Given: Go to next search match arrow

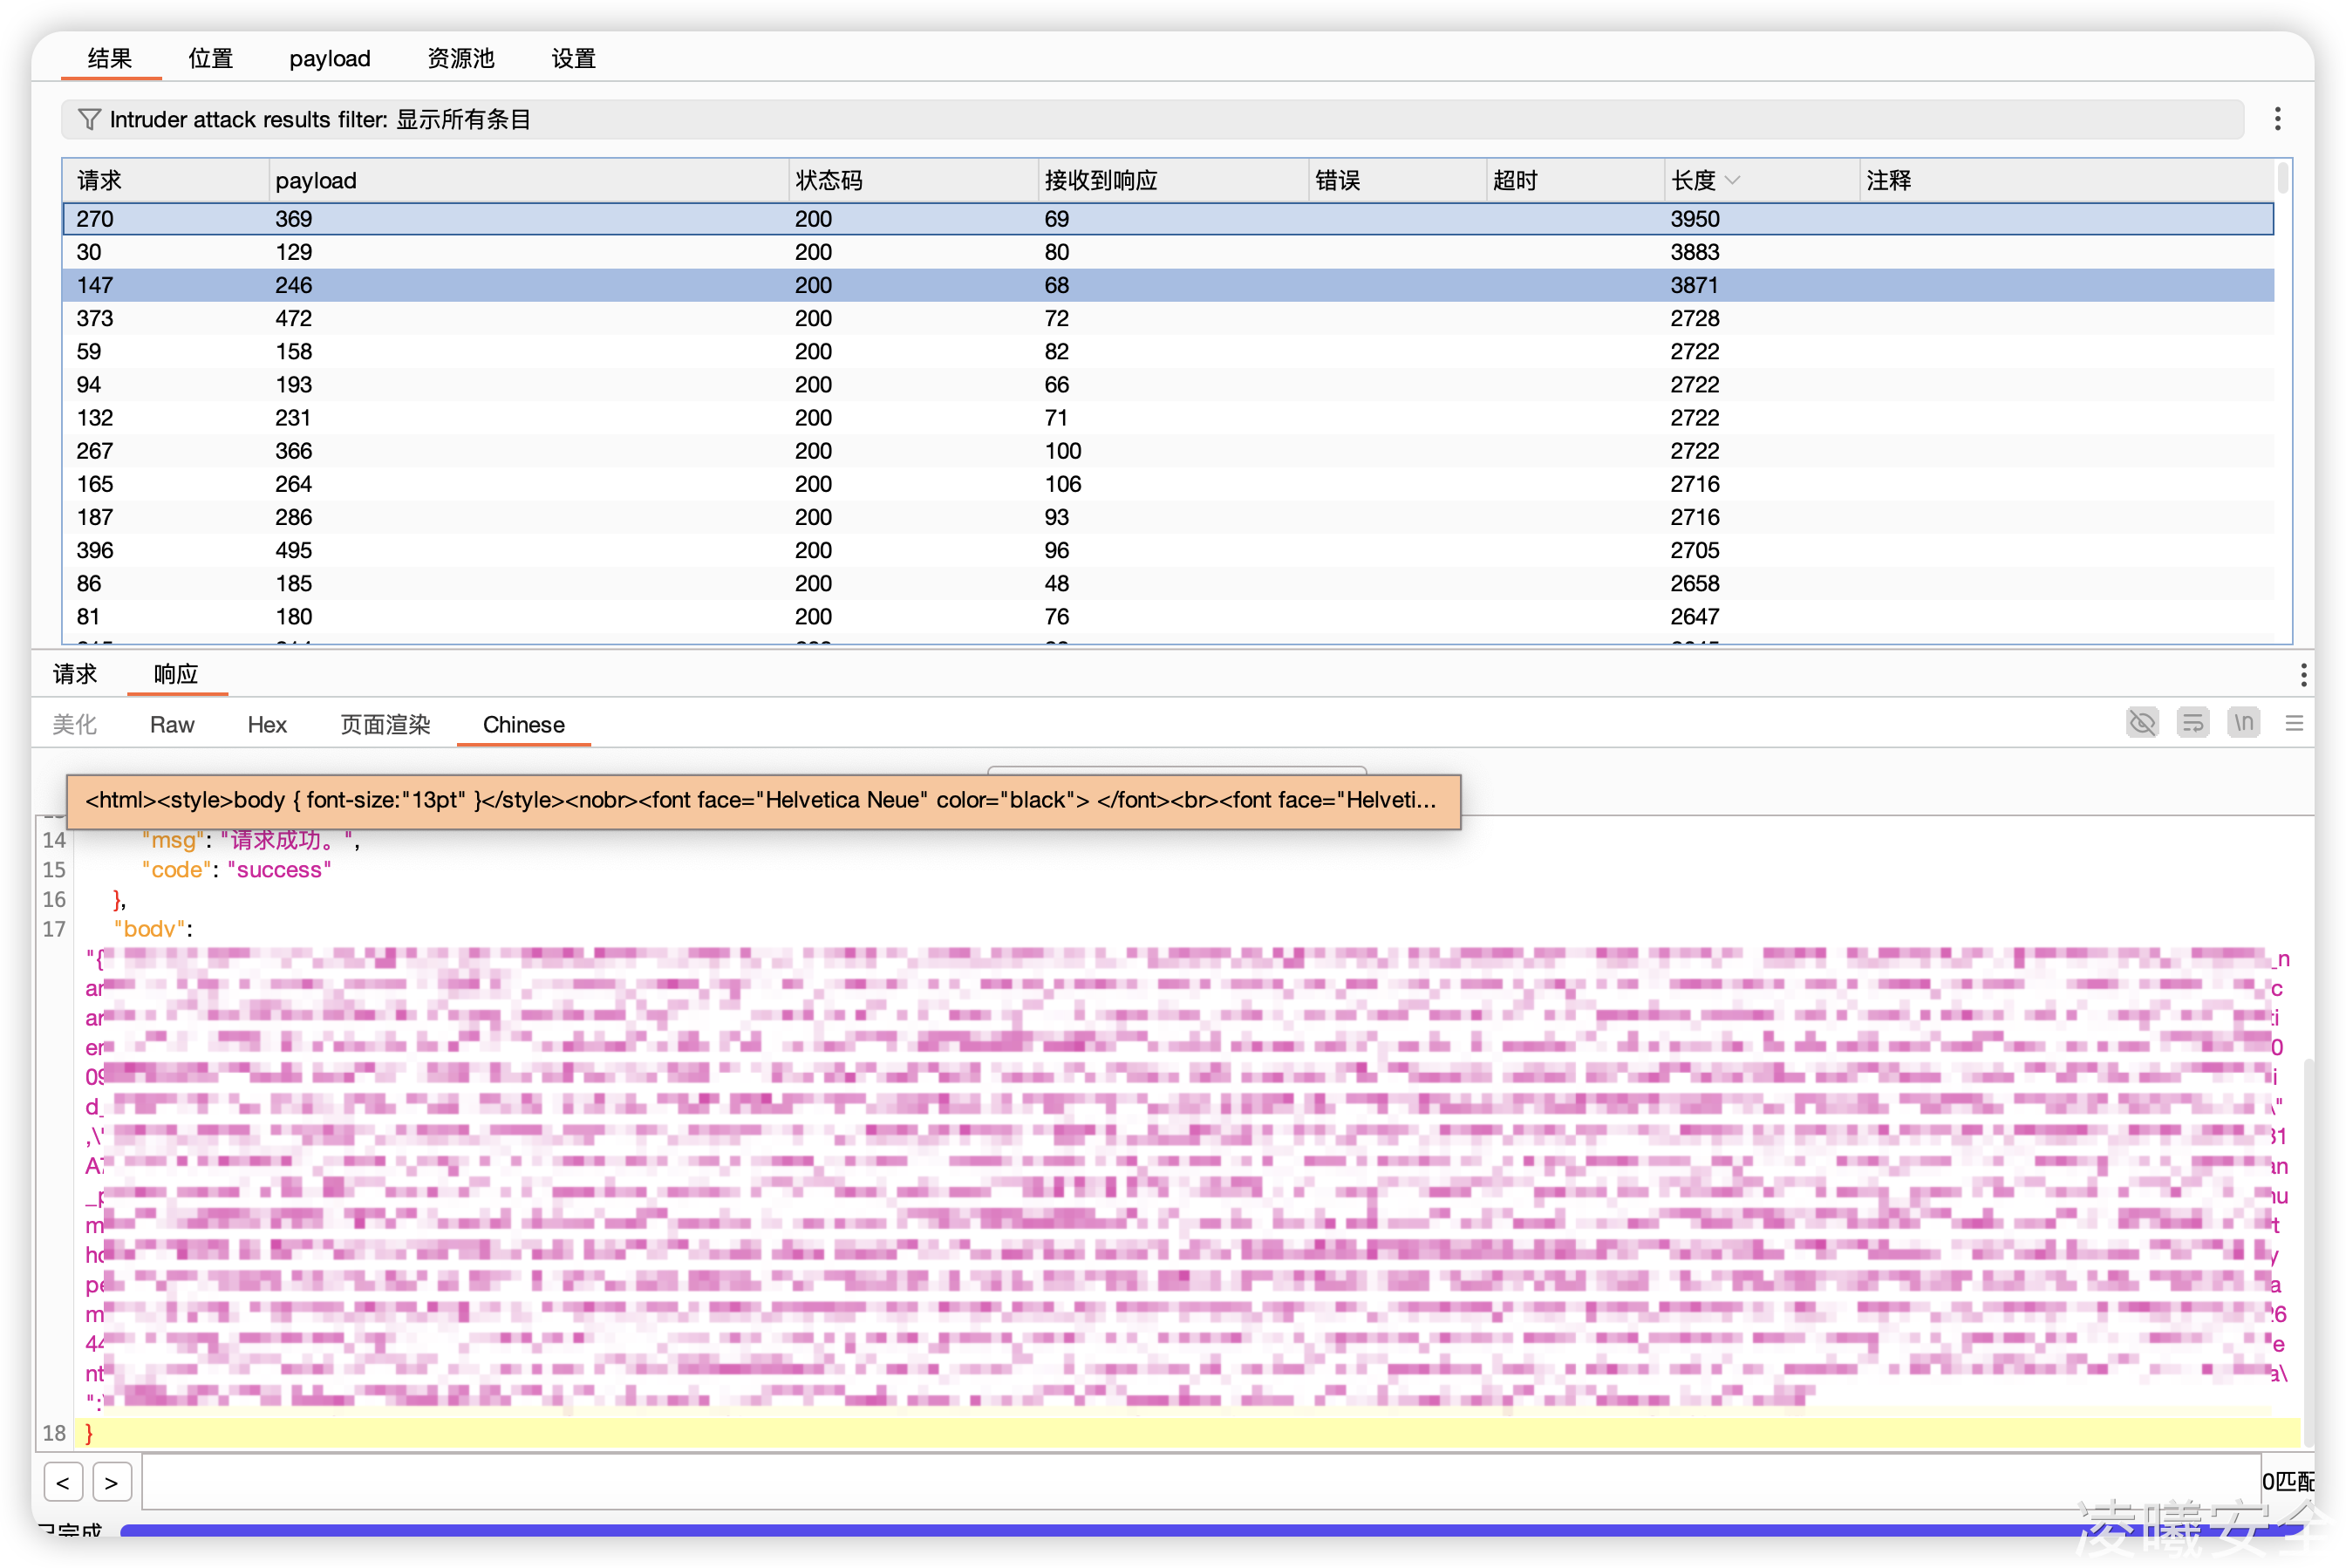Looking at the screenshot, I should tap(111, 1482).
